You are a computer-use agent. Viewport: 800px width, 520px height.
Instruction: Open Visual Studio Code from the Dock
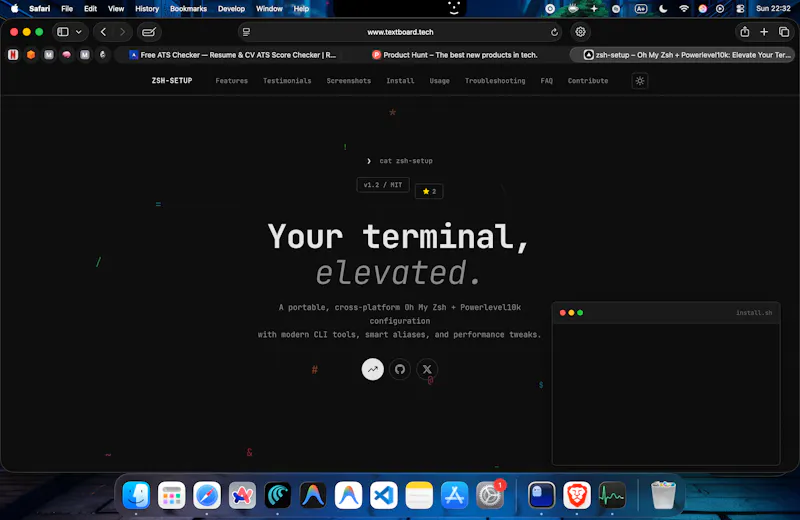pos(384,495)
